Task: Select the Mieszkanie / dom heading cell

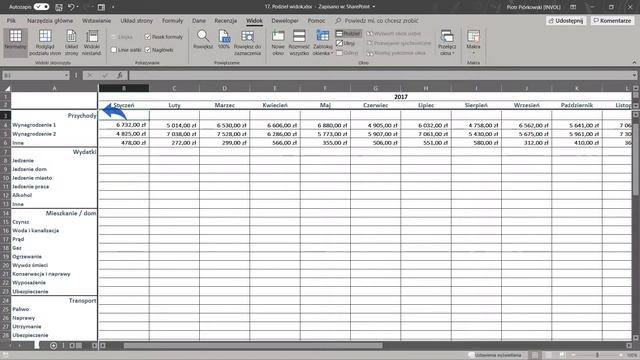Action: click(x=54, y=213)
